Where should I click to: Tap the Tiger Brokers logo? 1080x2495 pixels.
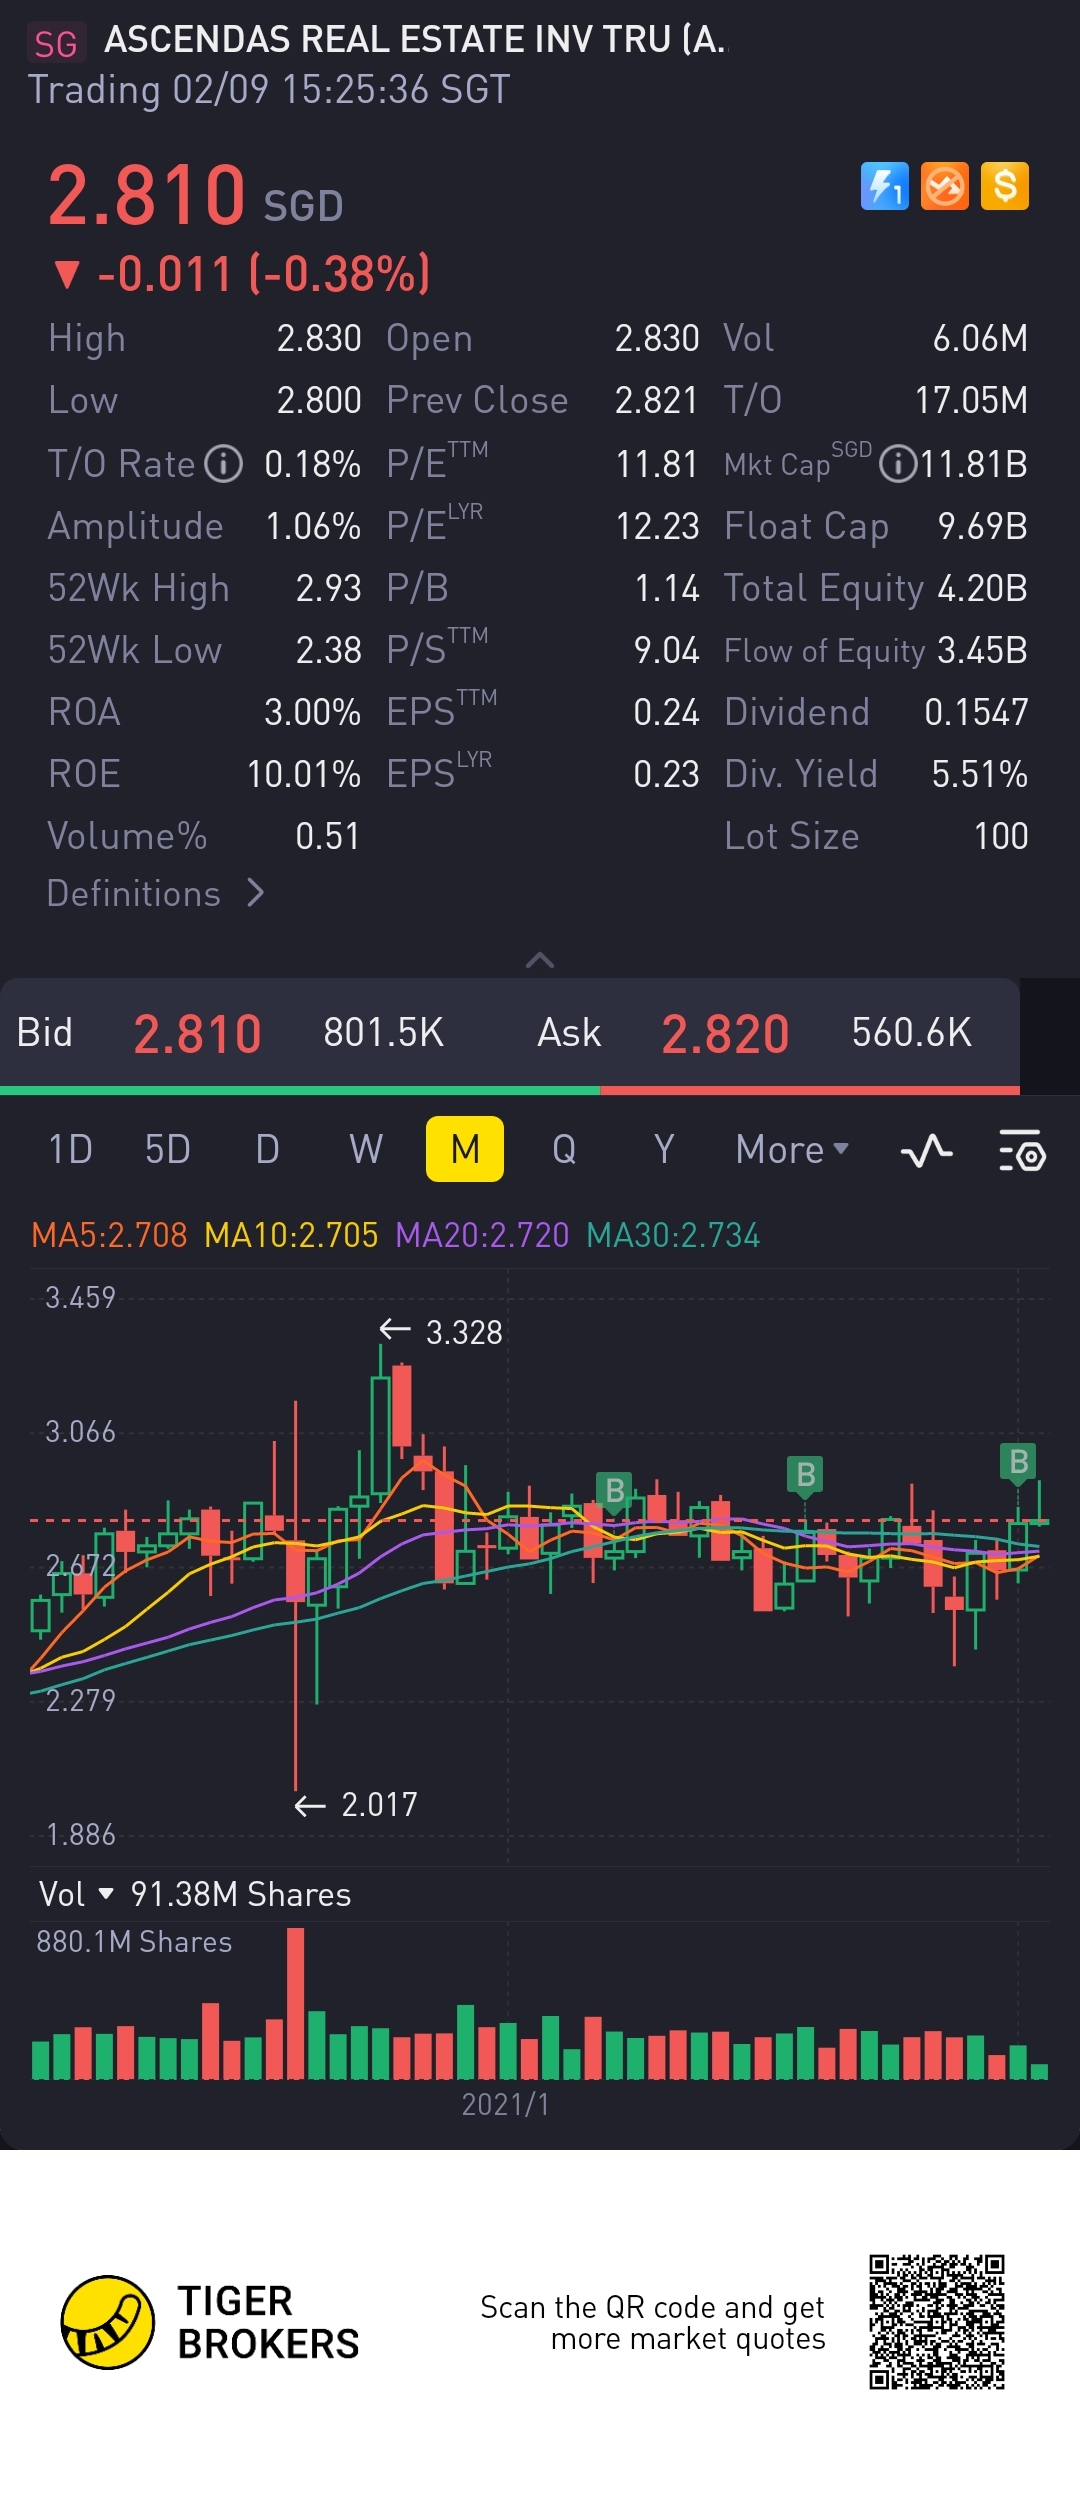(x=108, y=2322)
